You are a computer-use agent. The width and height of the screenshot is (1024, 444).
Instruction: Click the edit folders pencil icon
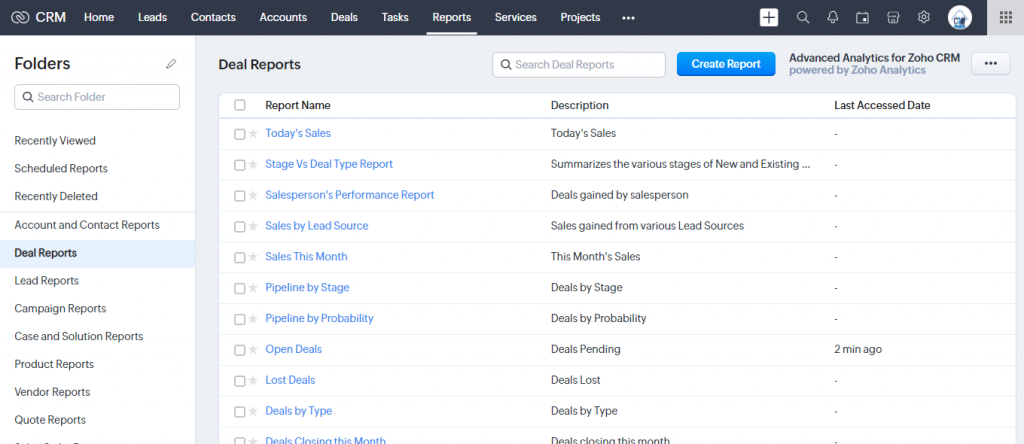point(171,63)
